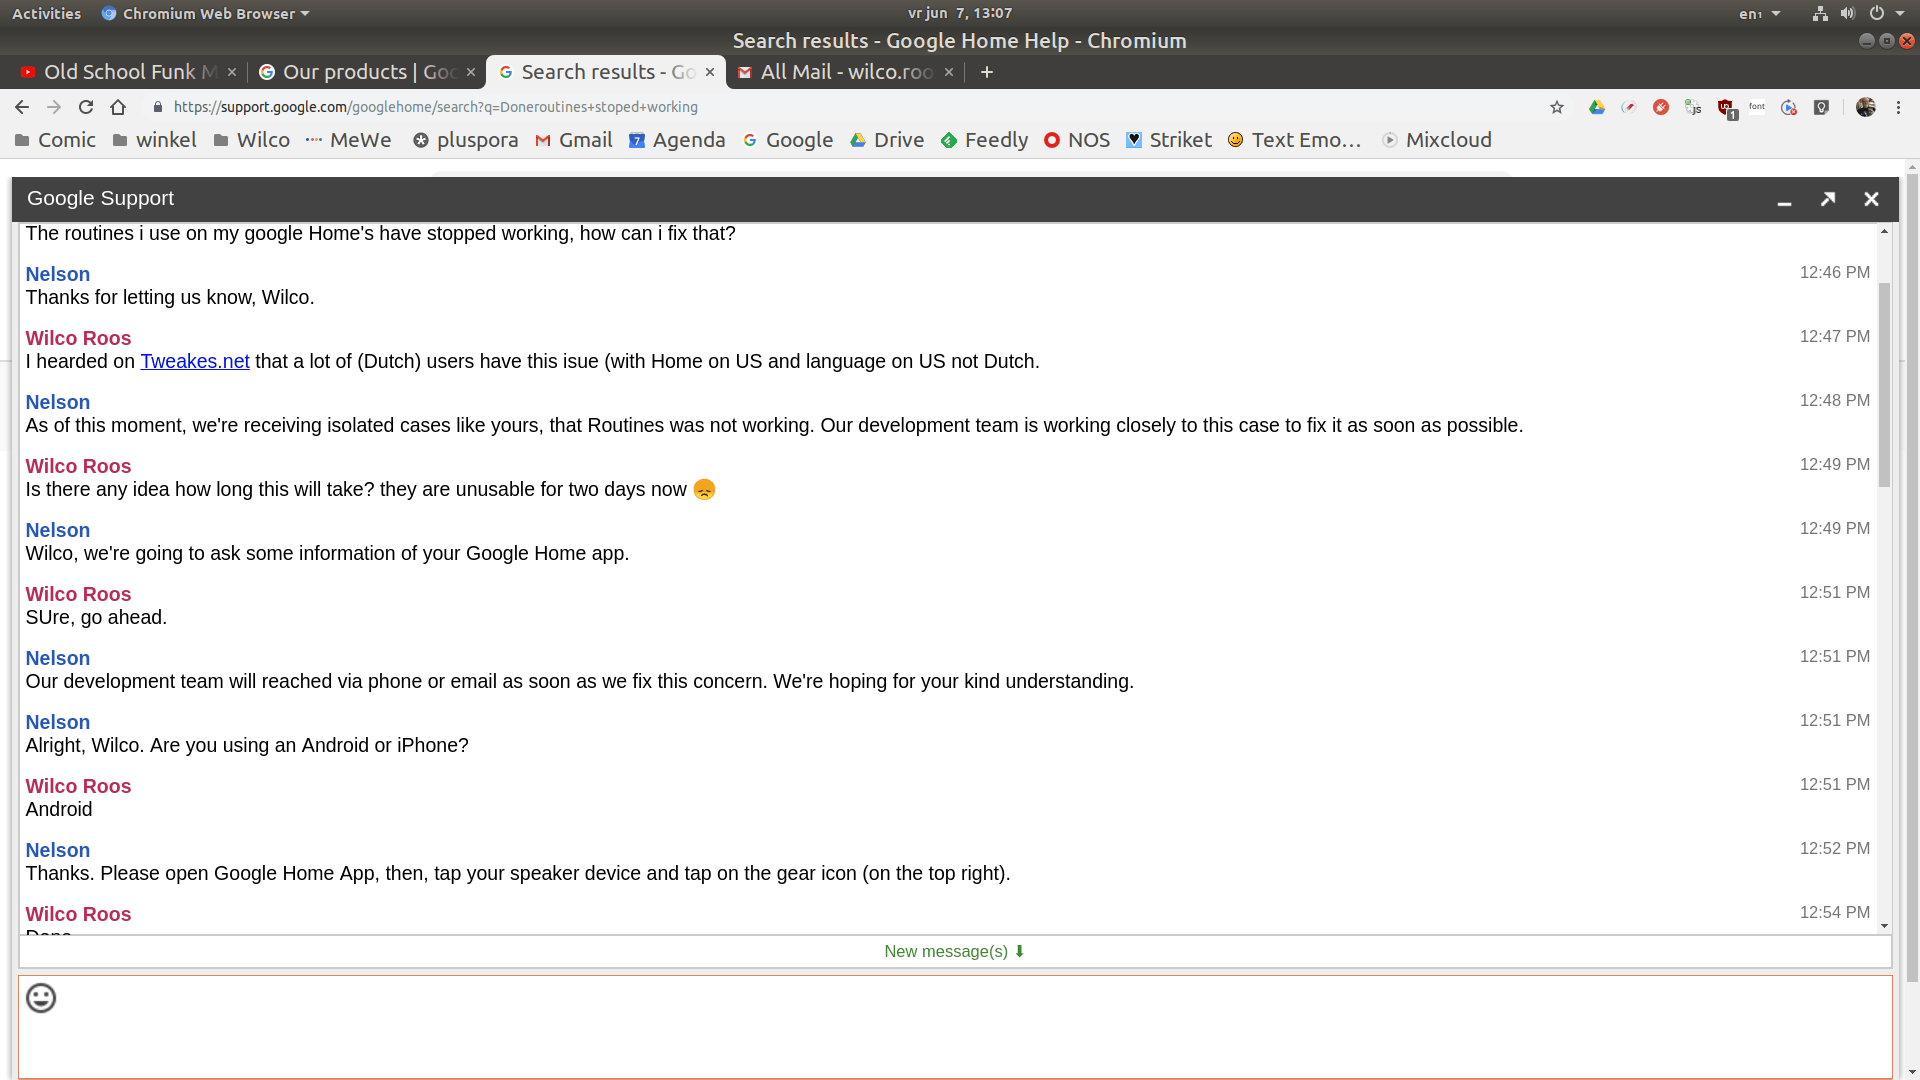Click the chat scrollbar thumb

(x=1884, y=385)
